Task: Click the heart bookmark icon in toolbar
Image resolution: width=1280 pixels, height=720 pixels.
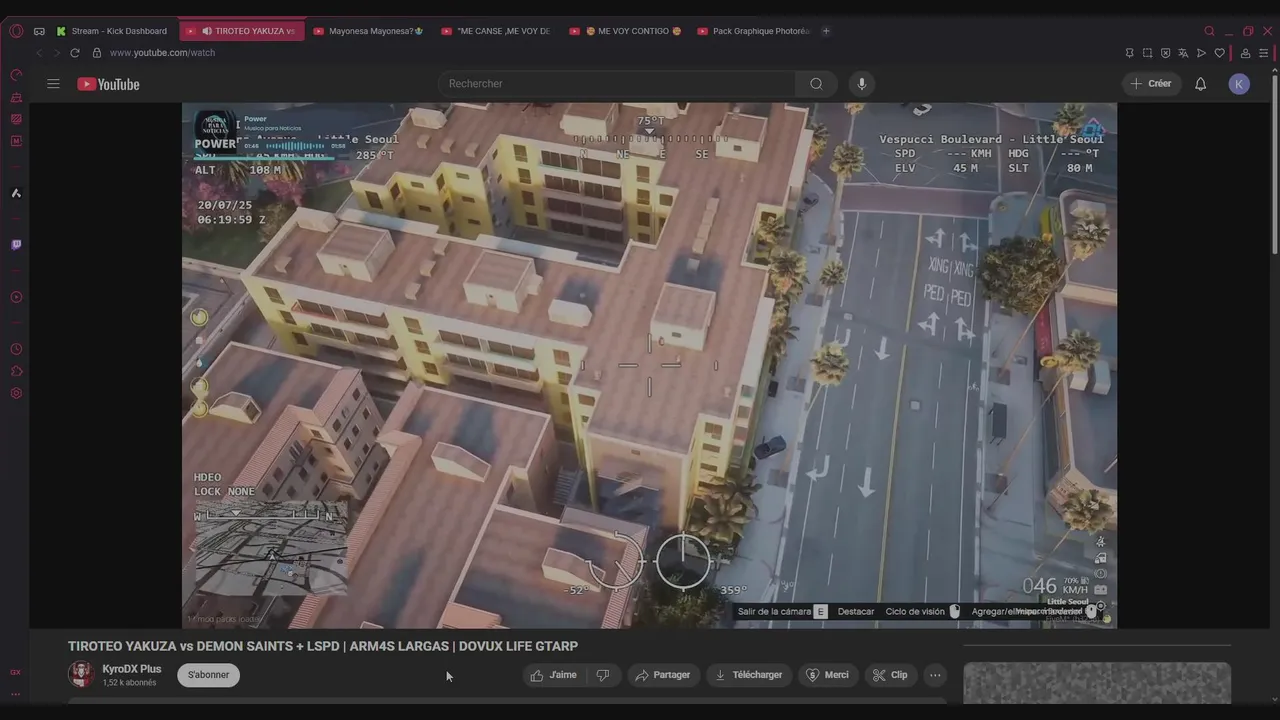Action: [1219, 53]
